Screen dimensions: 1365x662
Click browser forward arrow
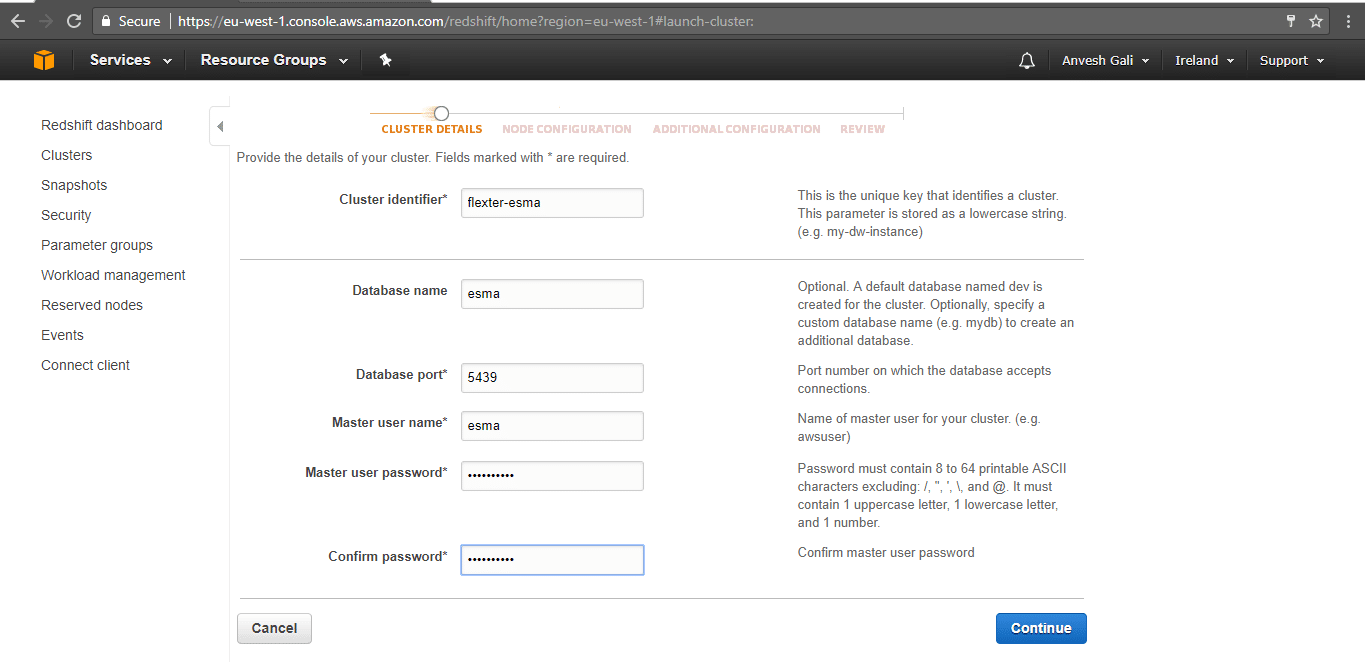click(x=45, y=21)
